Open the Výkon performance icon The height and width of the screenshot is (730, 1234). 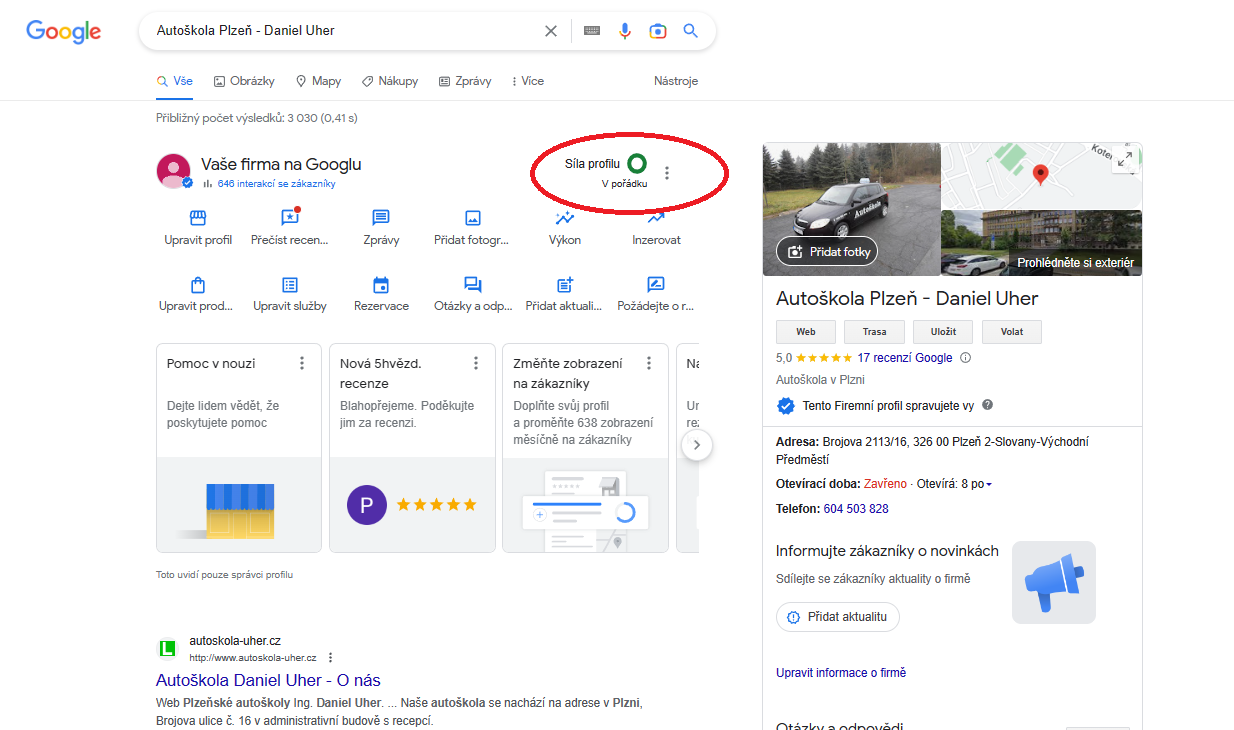click(x=565, y=218)
